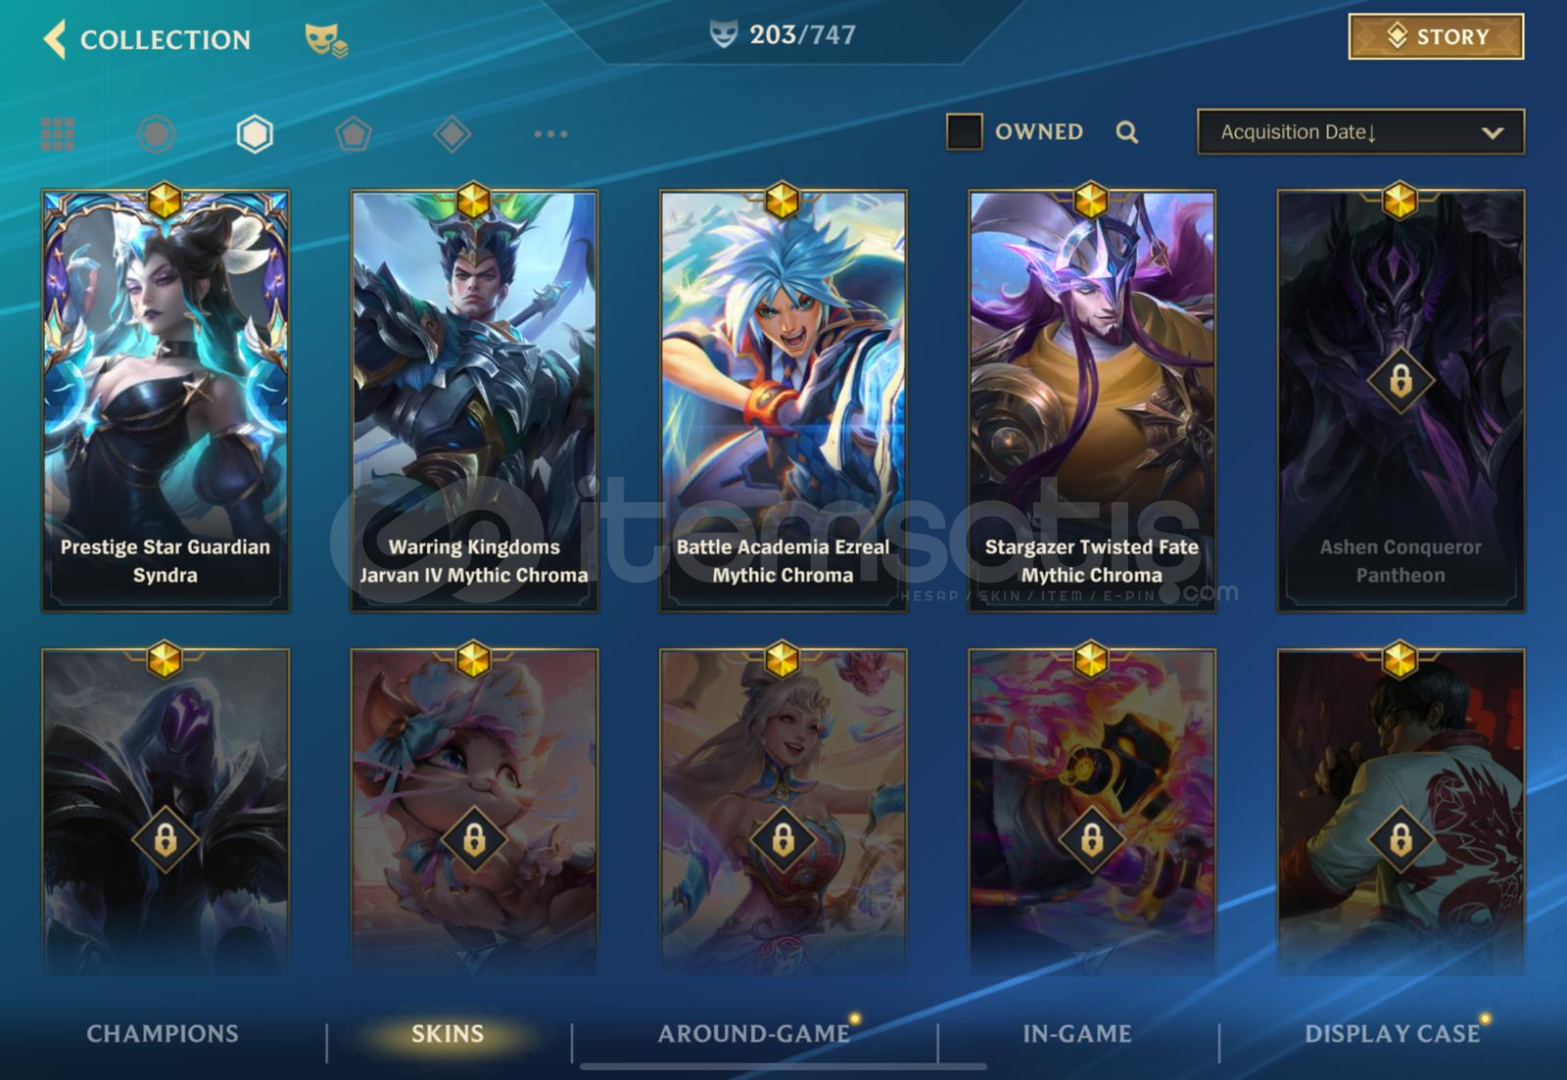Switch to the Champions tab
1567x1080 pixels.
tap(162, 1033)
